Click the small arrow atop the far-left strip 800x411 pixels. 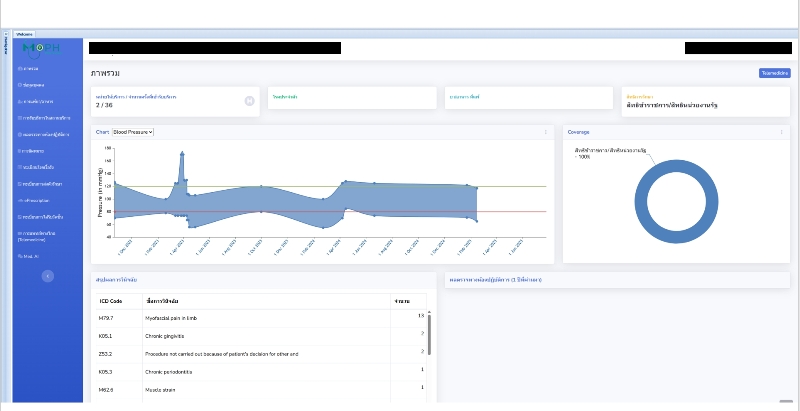click(x=6, y=34)
